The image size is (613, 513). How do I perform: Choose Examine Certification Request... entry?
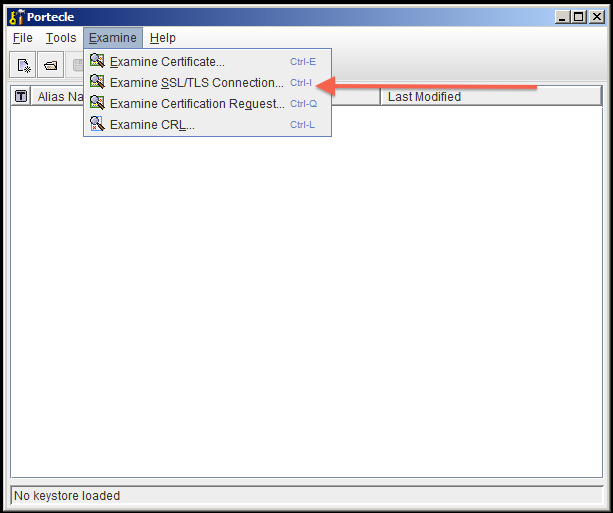coord(207,104)
